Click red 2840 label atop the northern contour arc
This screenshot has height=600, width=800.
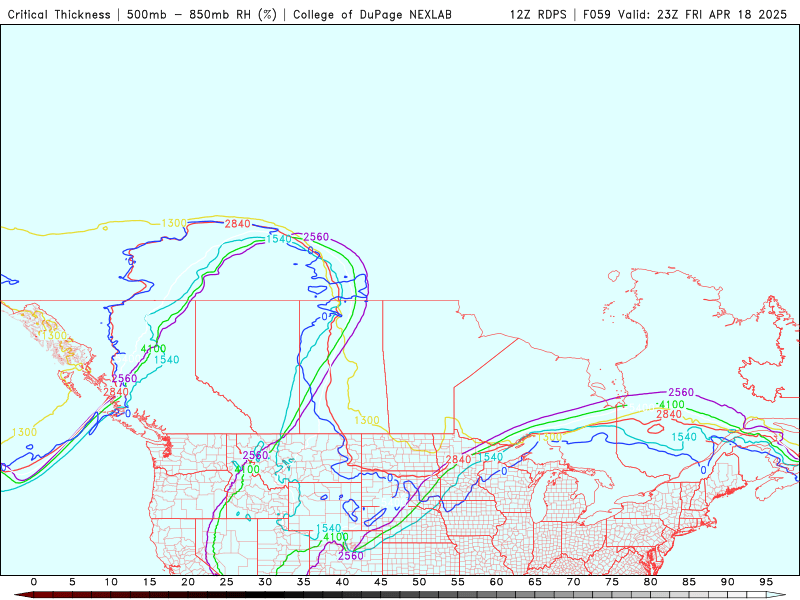[x=238, y=223]
